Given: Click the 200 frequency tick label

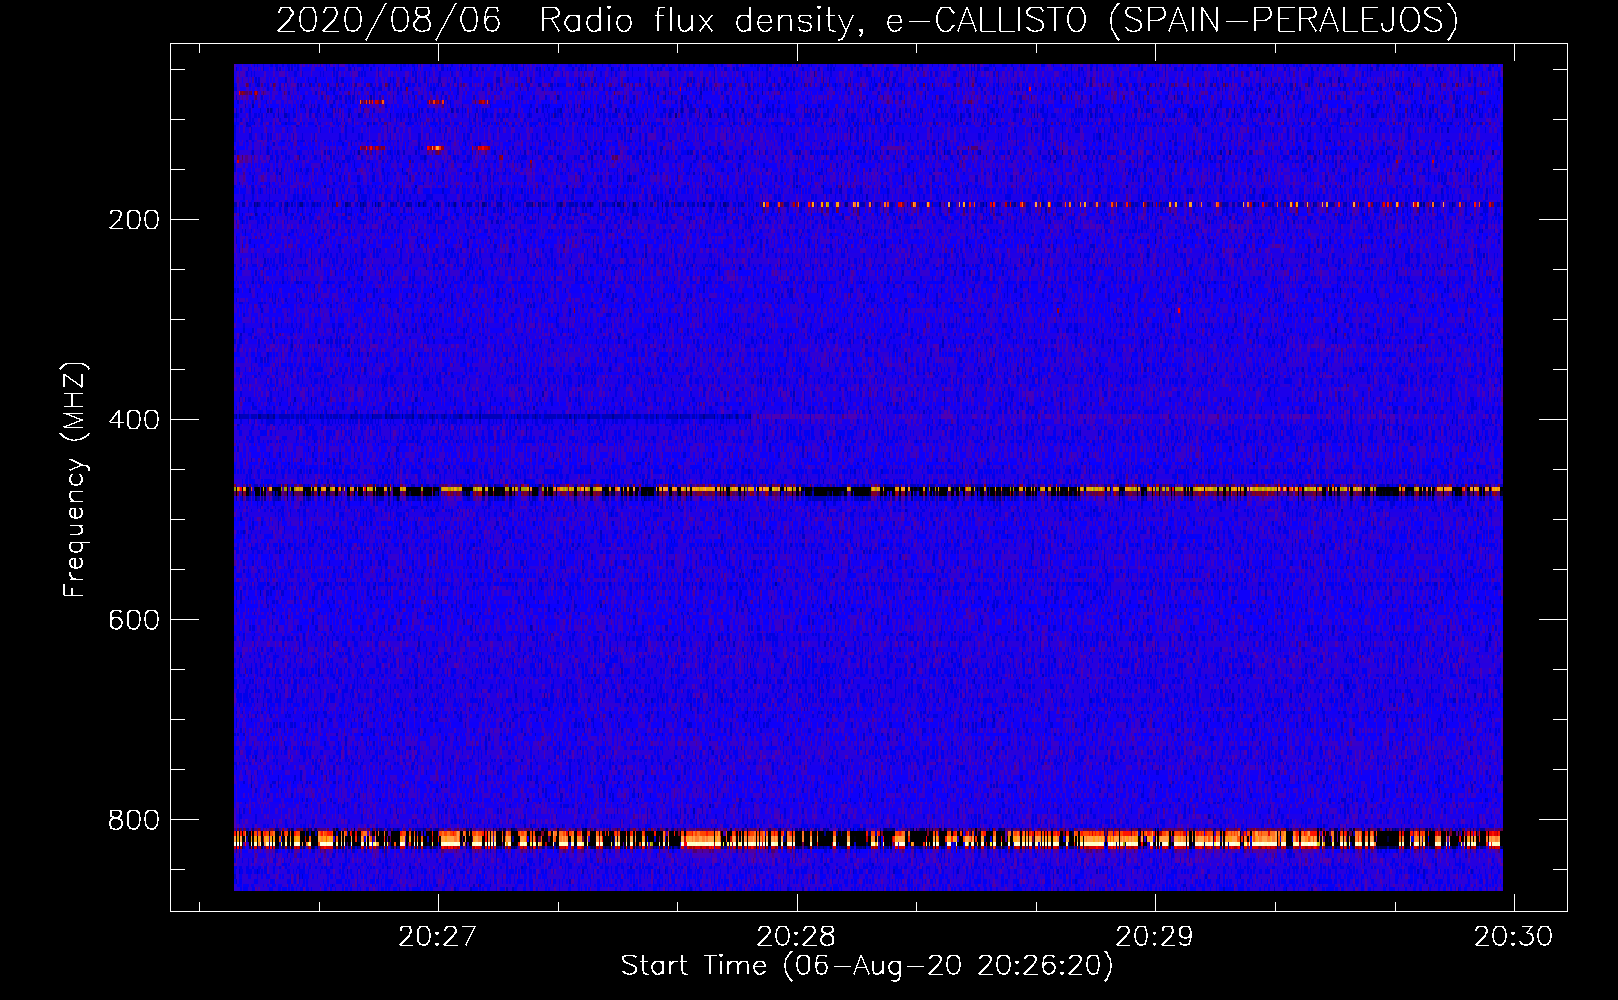Looking at the screenshot, I should [x=134, y=220].
